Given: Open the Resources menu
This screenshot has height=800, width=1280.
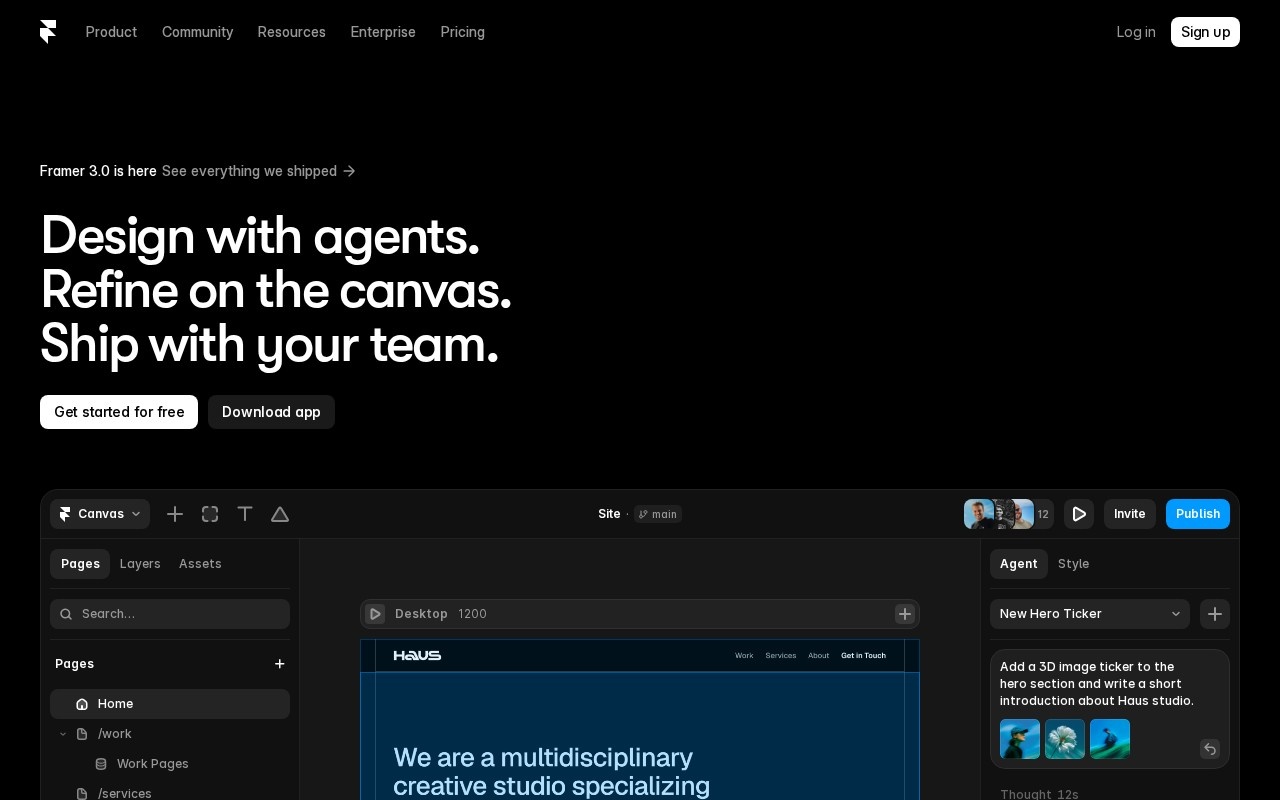Looking at the screenshot, I should pos(291,32).
